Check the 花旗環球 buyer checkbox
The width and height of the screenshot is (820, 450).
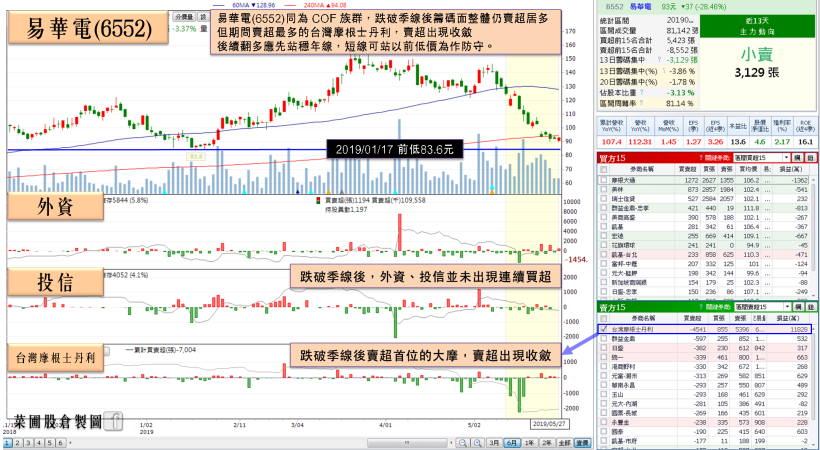pos(603,245)
